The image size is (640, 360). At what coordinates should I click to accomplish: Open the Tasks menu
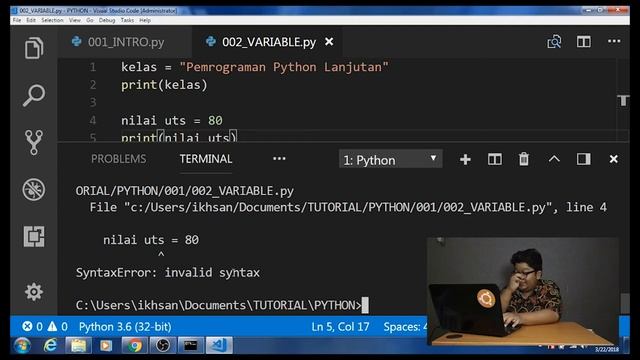[x=127, y=20]
